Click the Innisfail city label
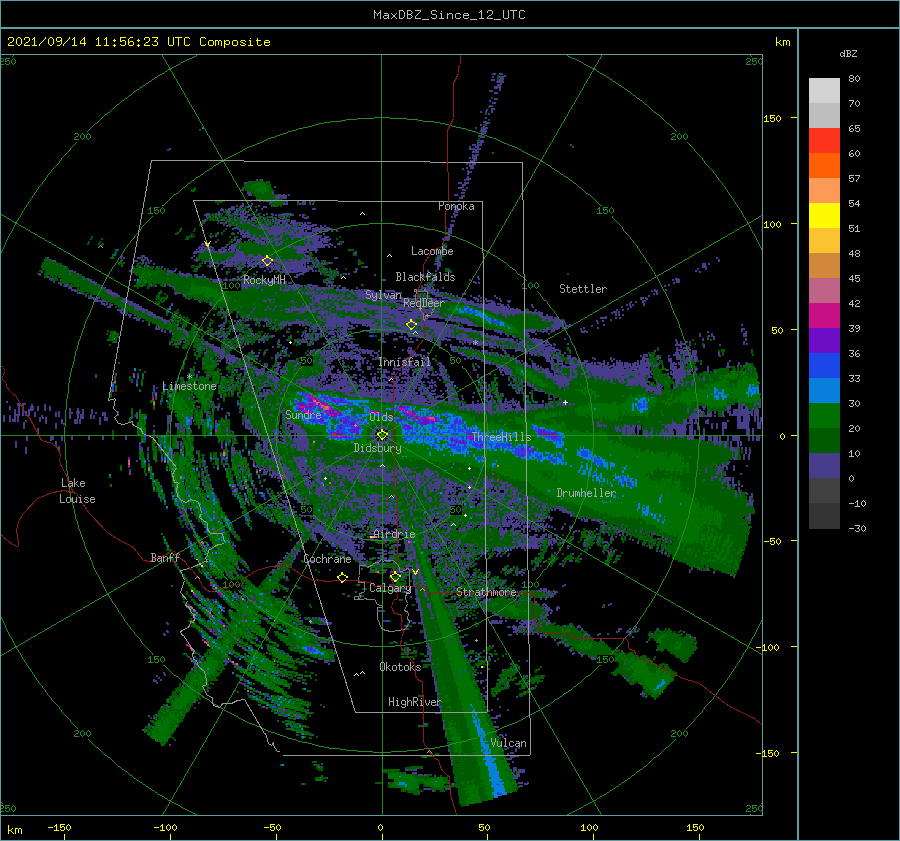900x841 pixels. point(404,362)
